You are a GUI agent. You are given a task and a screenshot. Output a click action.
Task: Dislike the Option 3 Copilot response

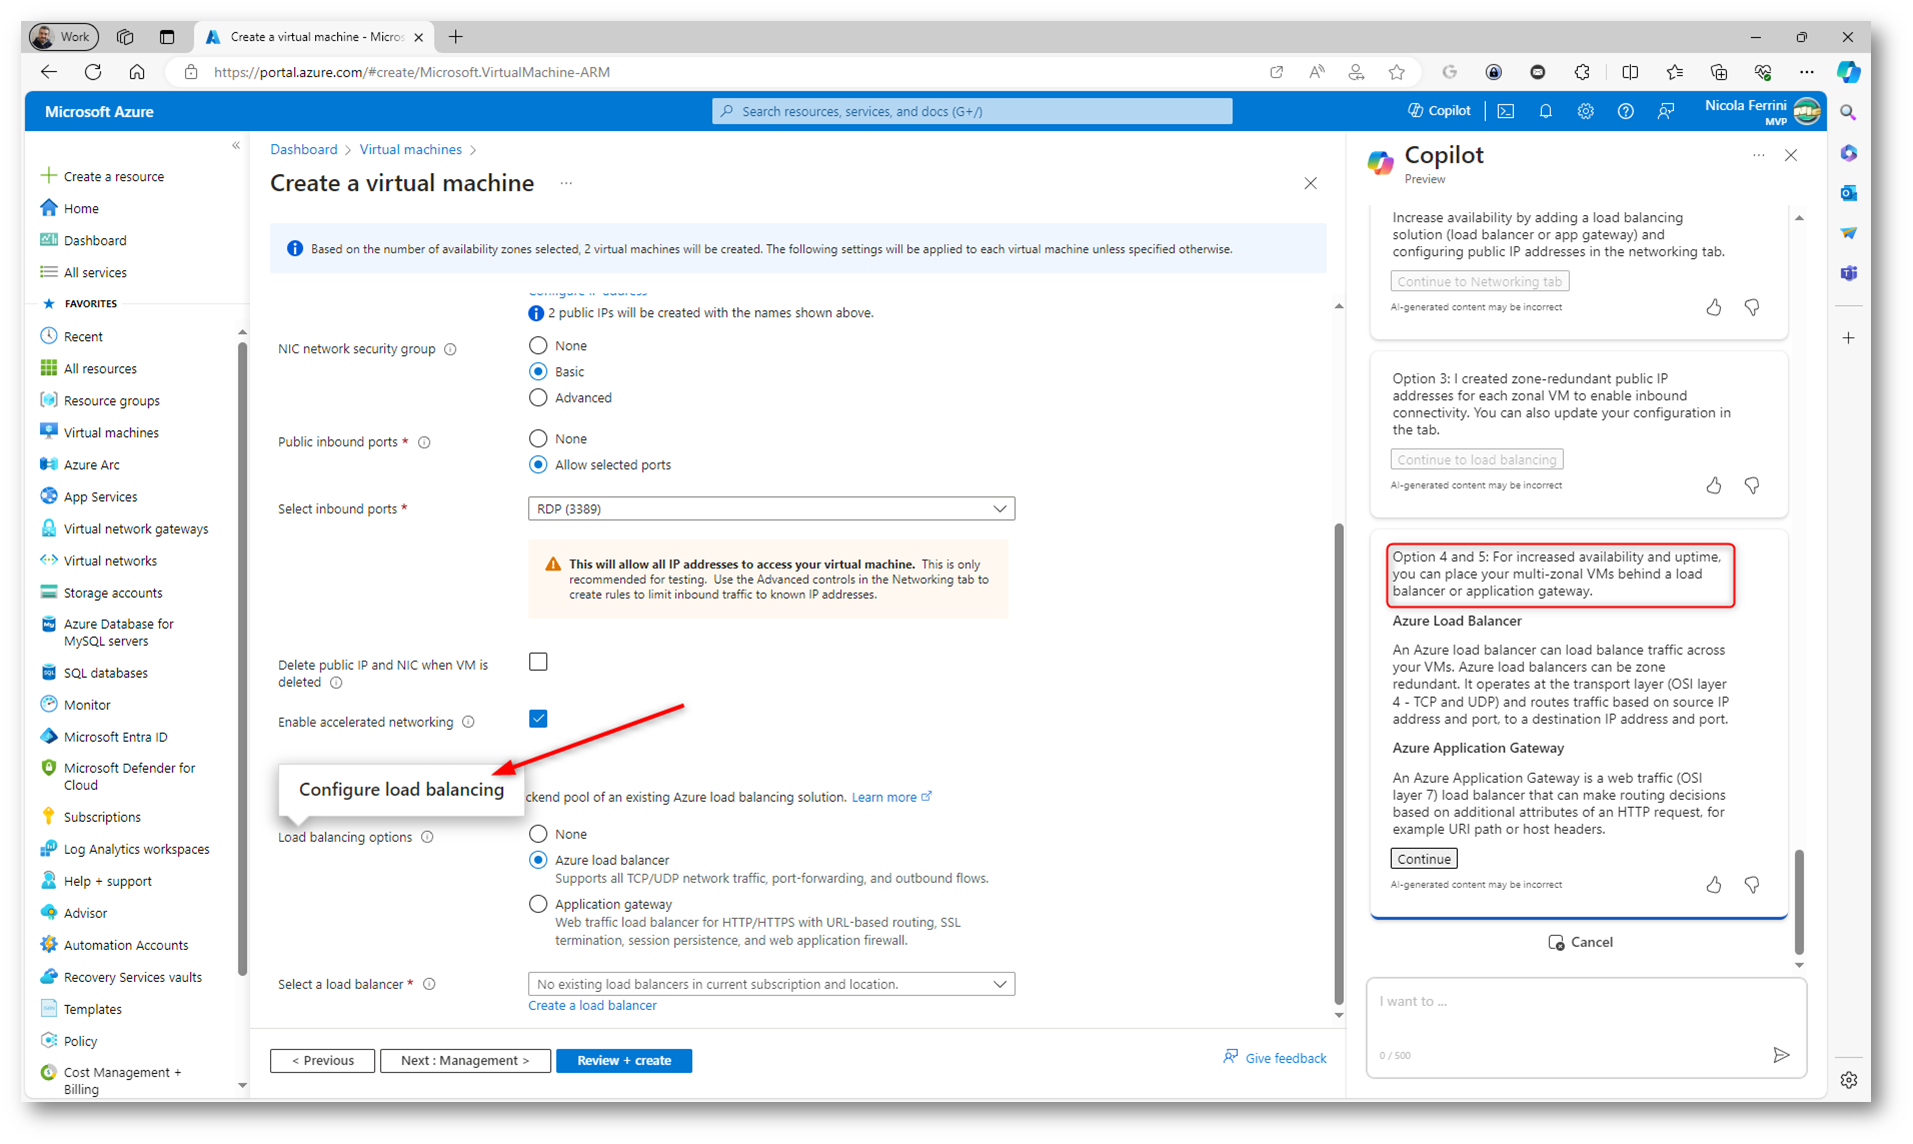pyautogui.click(x=1751, y=485)
